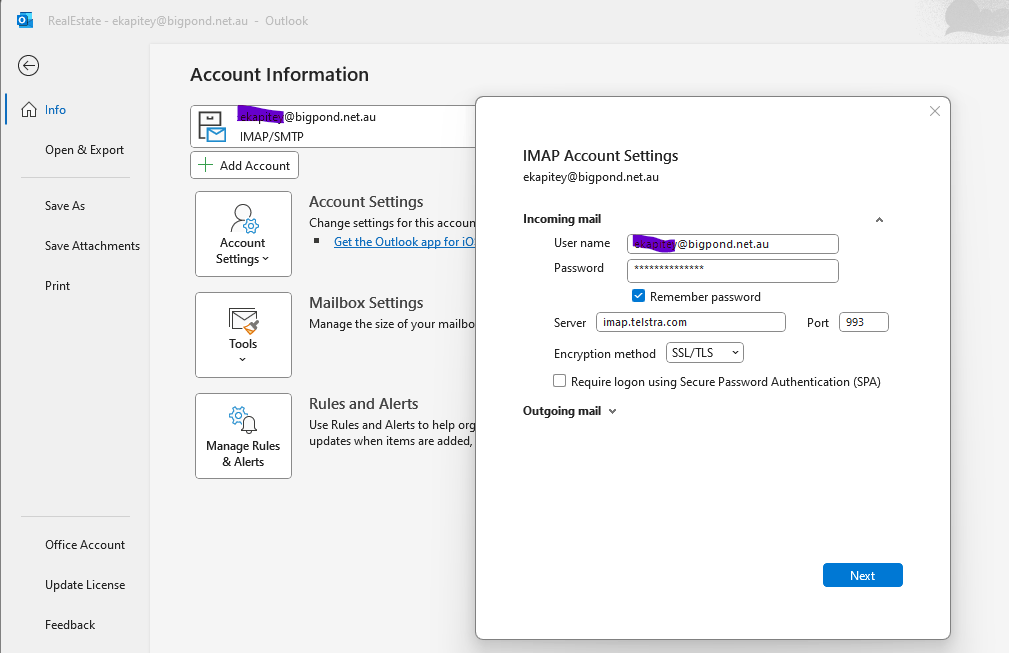Click the back arrow icon
Viewport: 1009px width, 653px height.
pyautogui.click(x=29, y=66)
